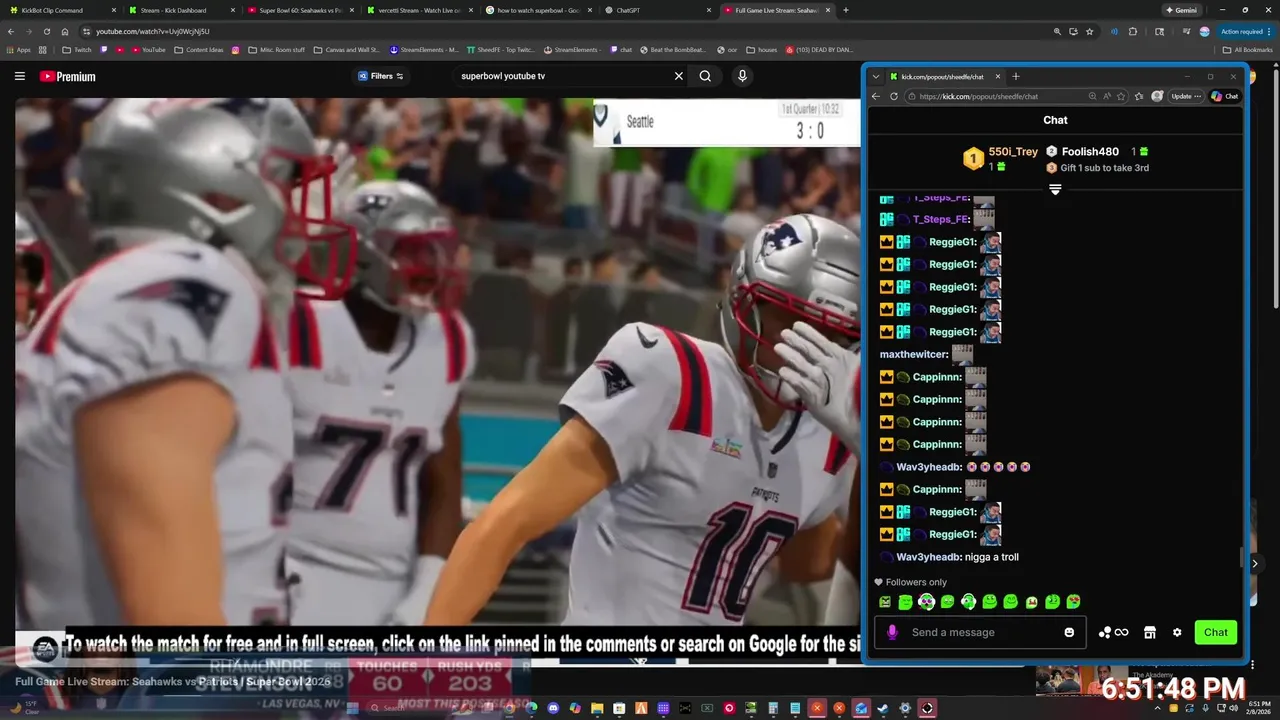
Task: Reload the YouTube page in Chrome
Action: coord(46,31)
